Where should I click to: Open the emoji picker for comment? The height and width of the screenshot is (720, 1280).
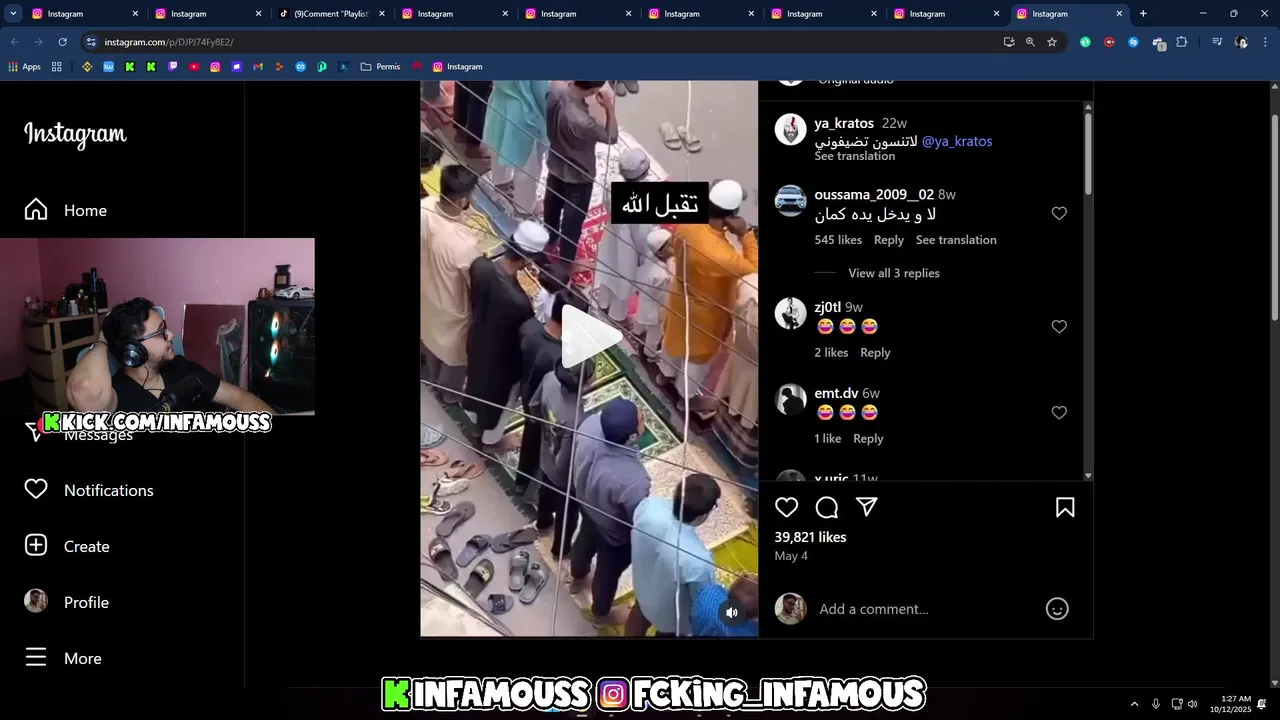[x=1057, y=608]
